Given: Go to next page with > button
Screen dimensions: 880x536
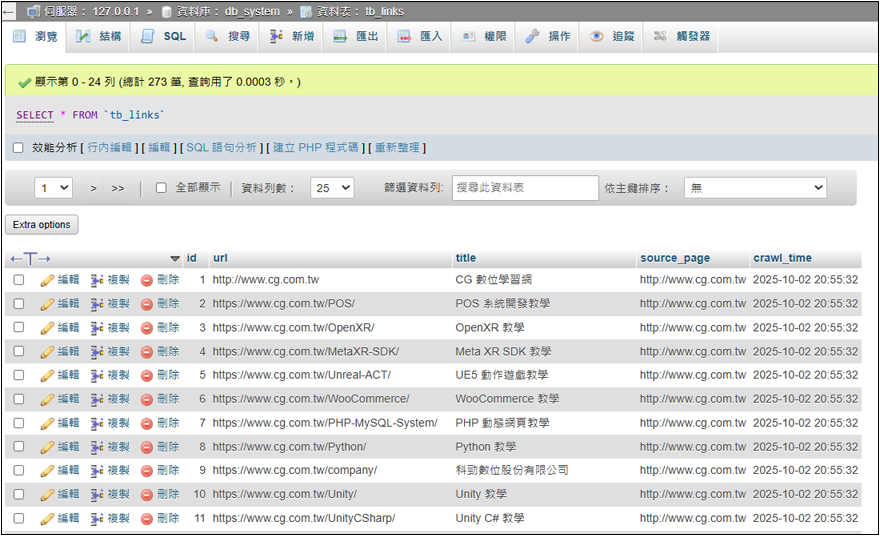Looking at the screenshot, I should 94,188.
